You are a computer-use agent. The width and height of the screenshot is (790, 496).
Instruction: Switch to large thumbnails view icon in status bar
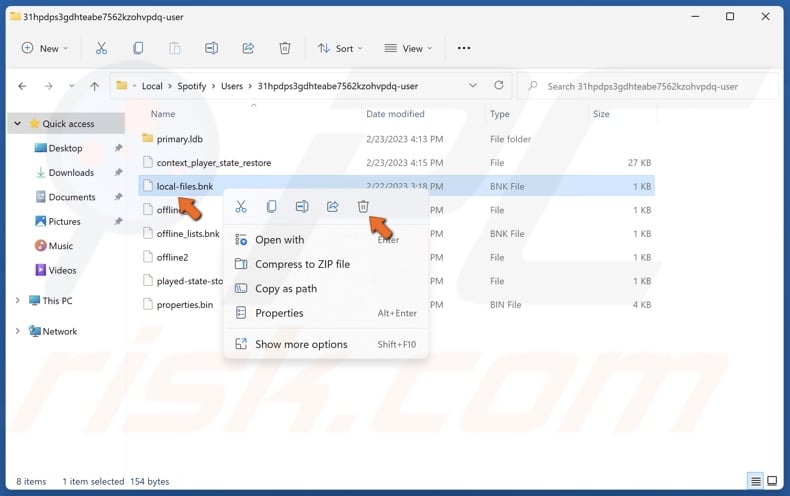tap(772, 481)
